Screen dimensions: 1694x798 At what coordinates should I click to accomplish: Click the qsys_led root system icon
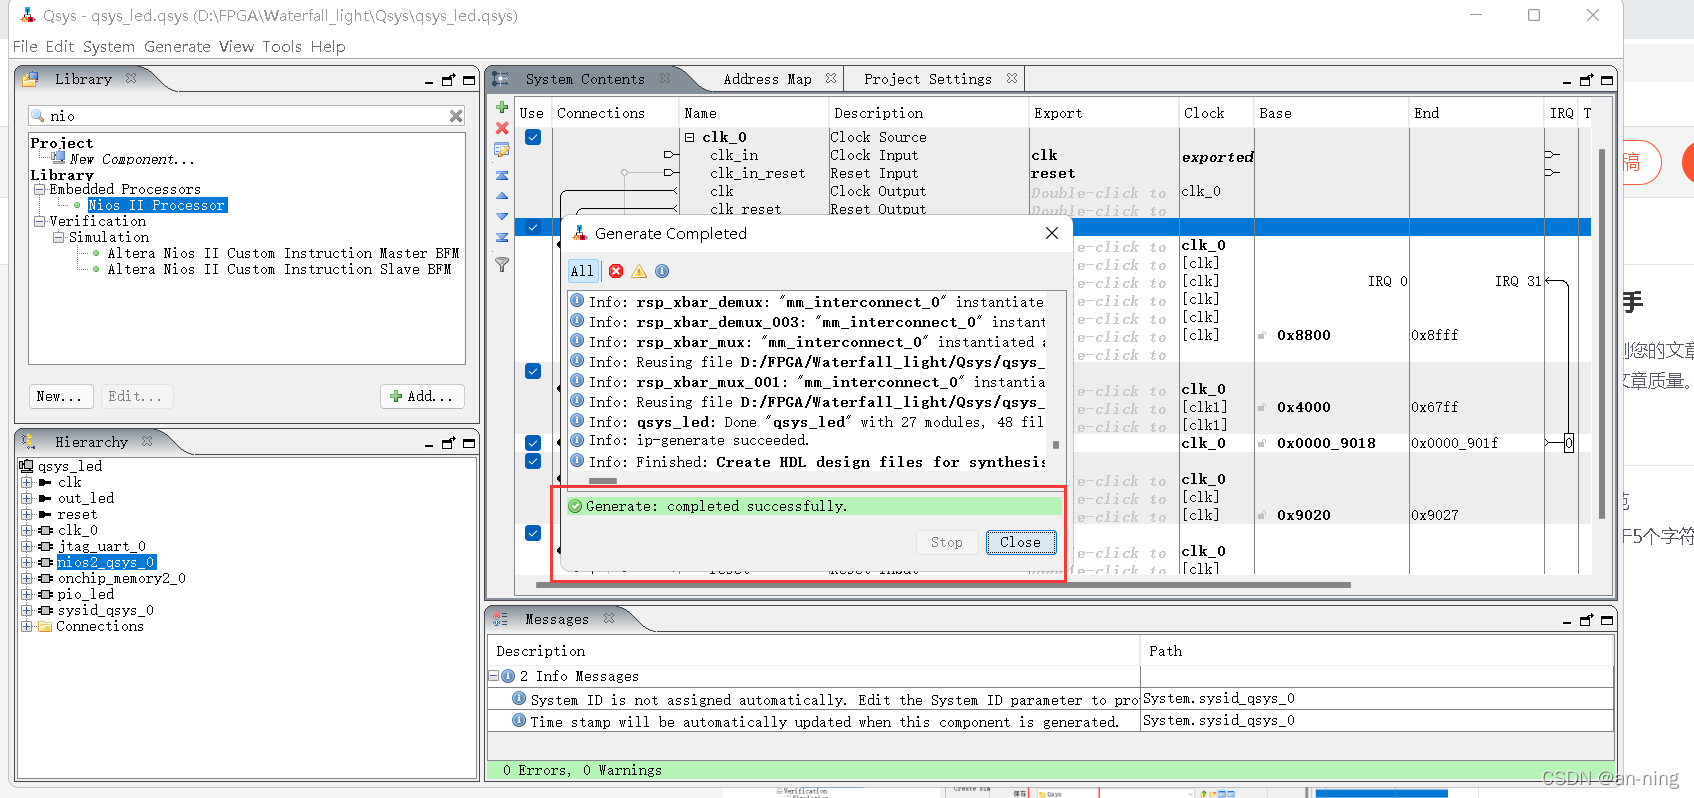(x=27, y=466)
